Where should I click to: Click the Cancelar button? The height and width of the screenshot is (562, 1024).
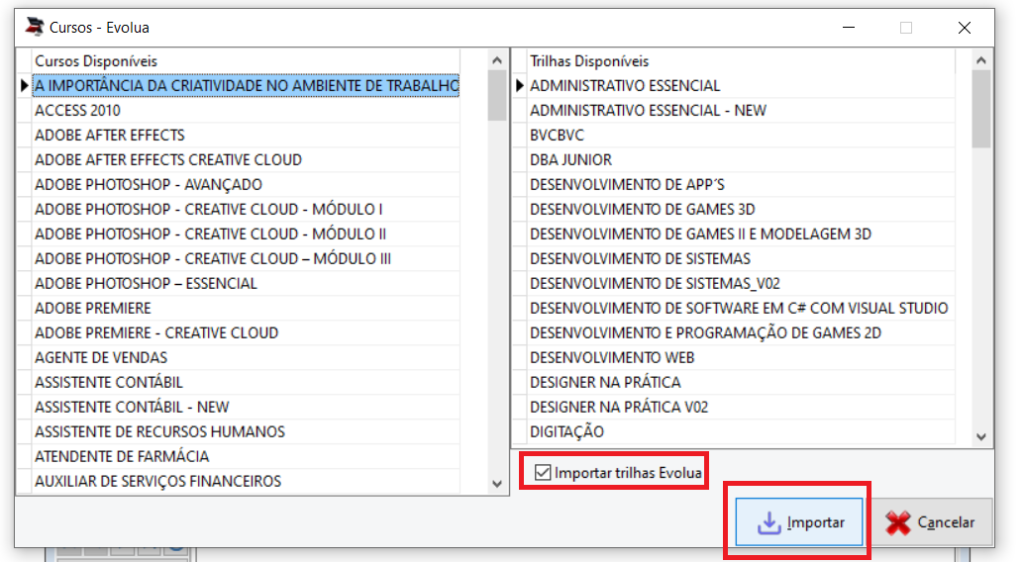(931, 522)
